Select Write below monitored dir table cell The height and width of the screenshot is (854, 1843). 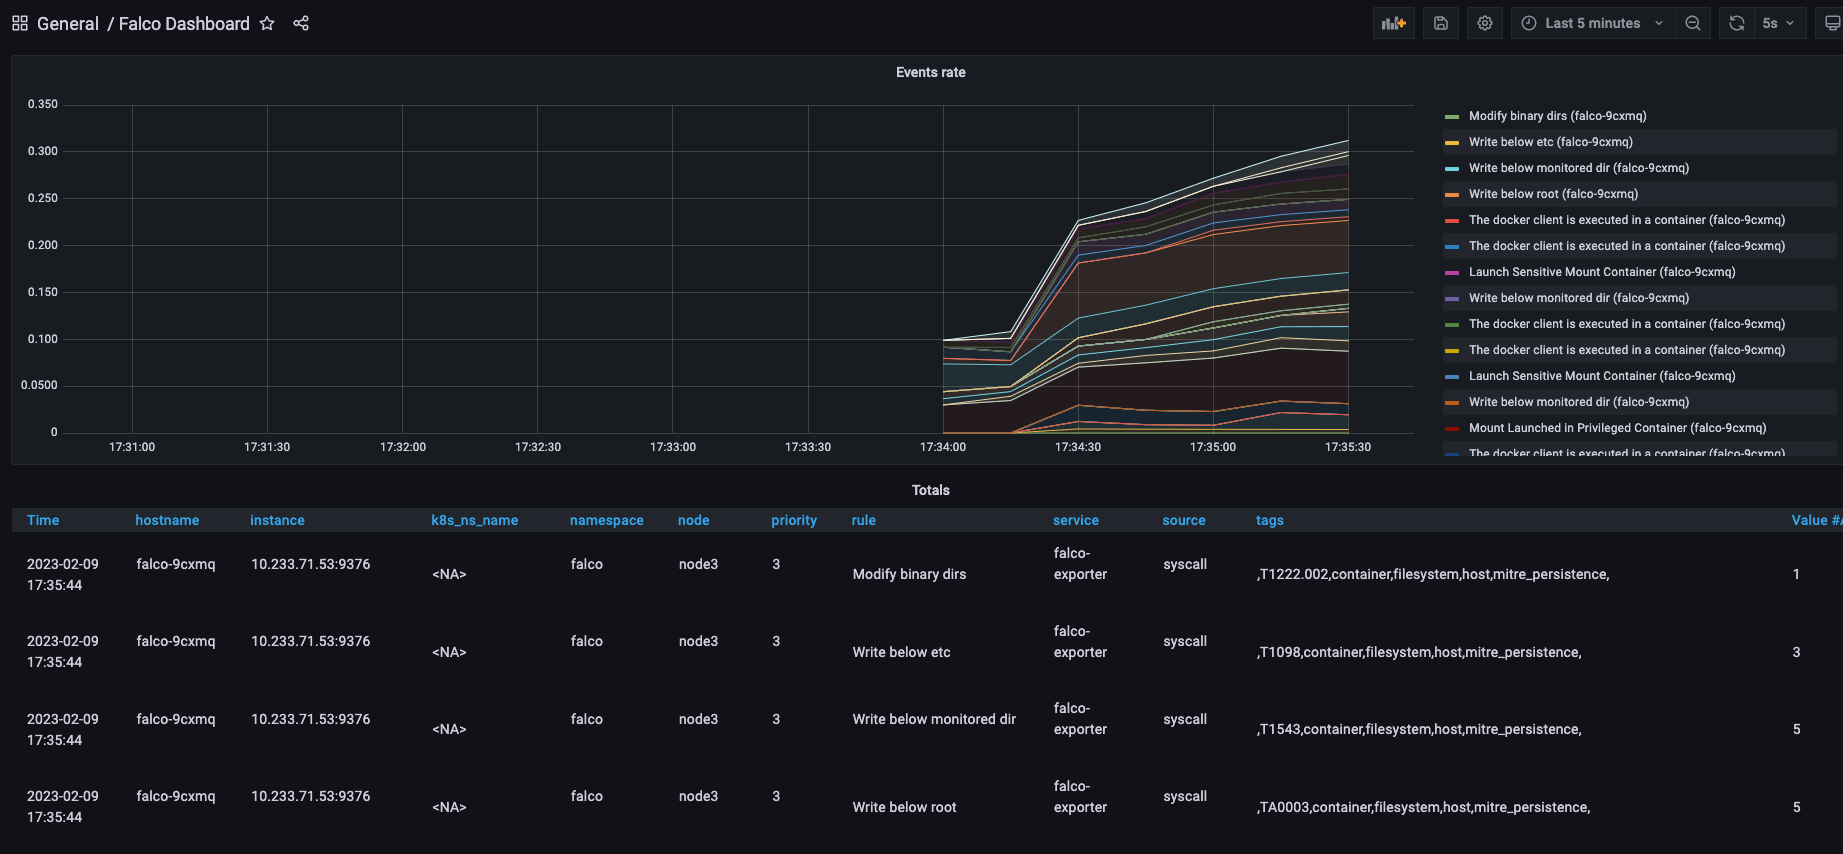(934, 719)
